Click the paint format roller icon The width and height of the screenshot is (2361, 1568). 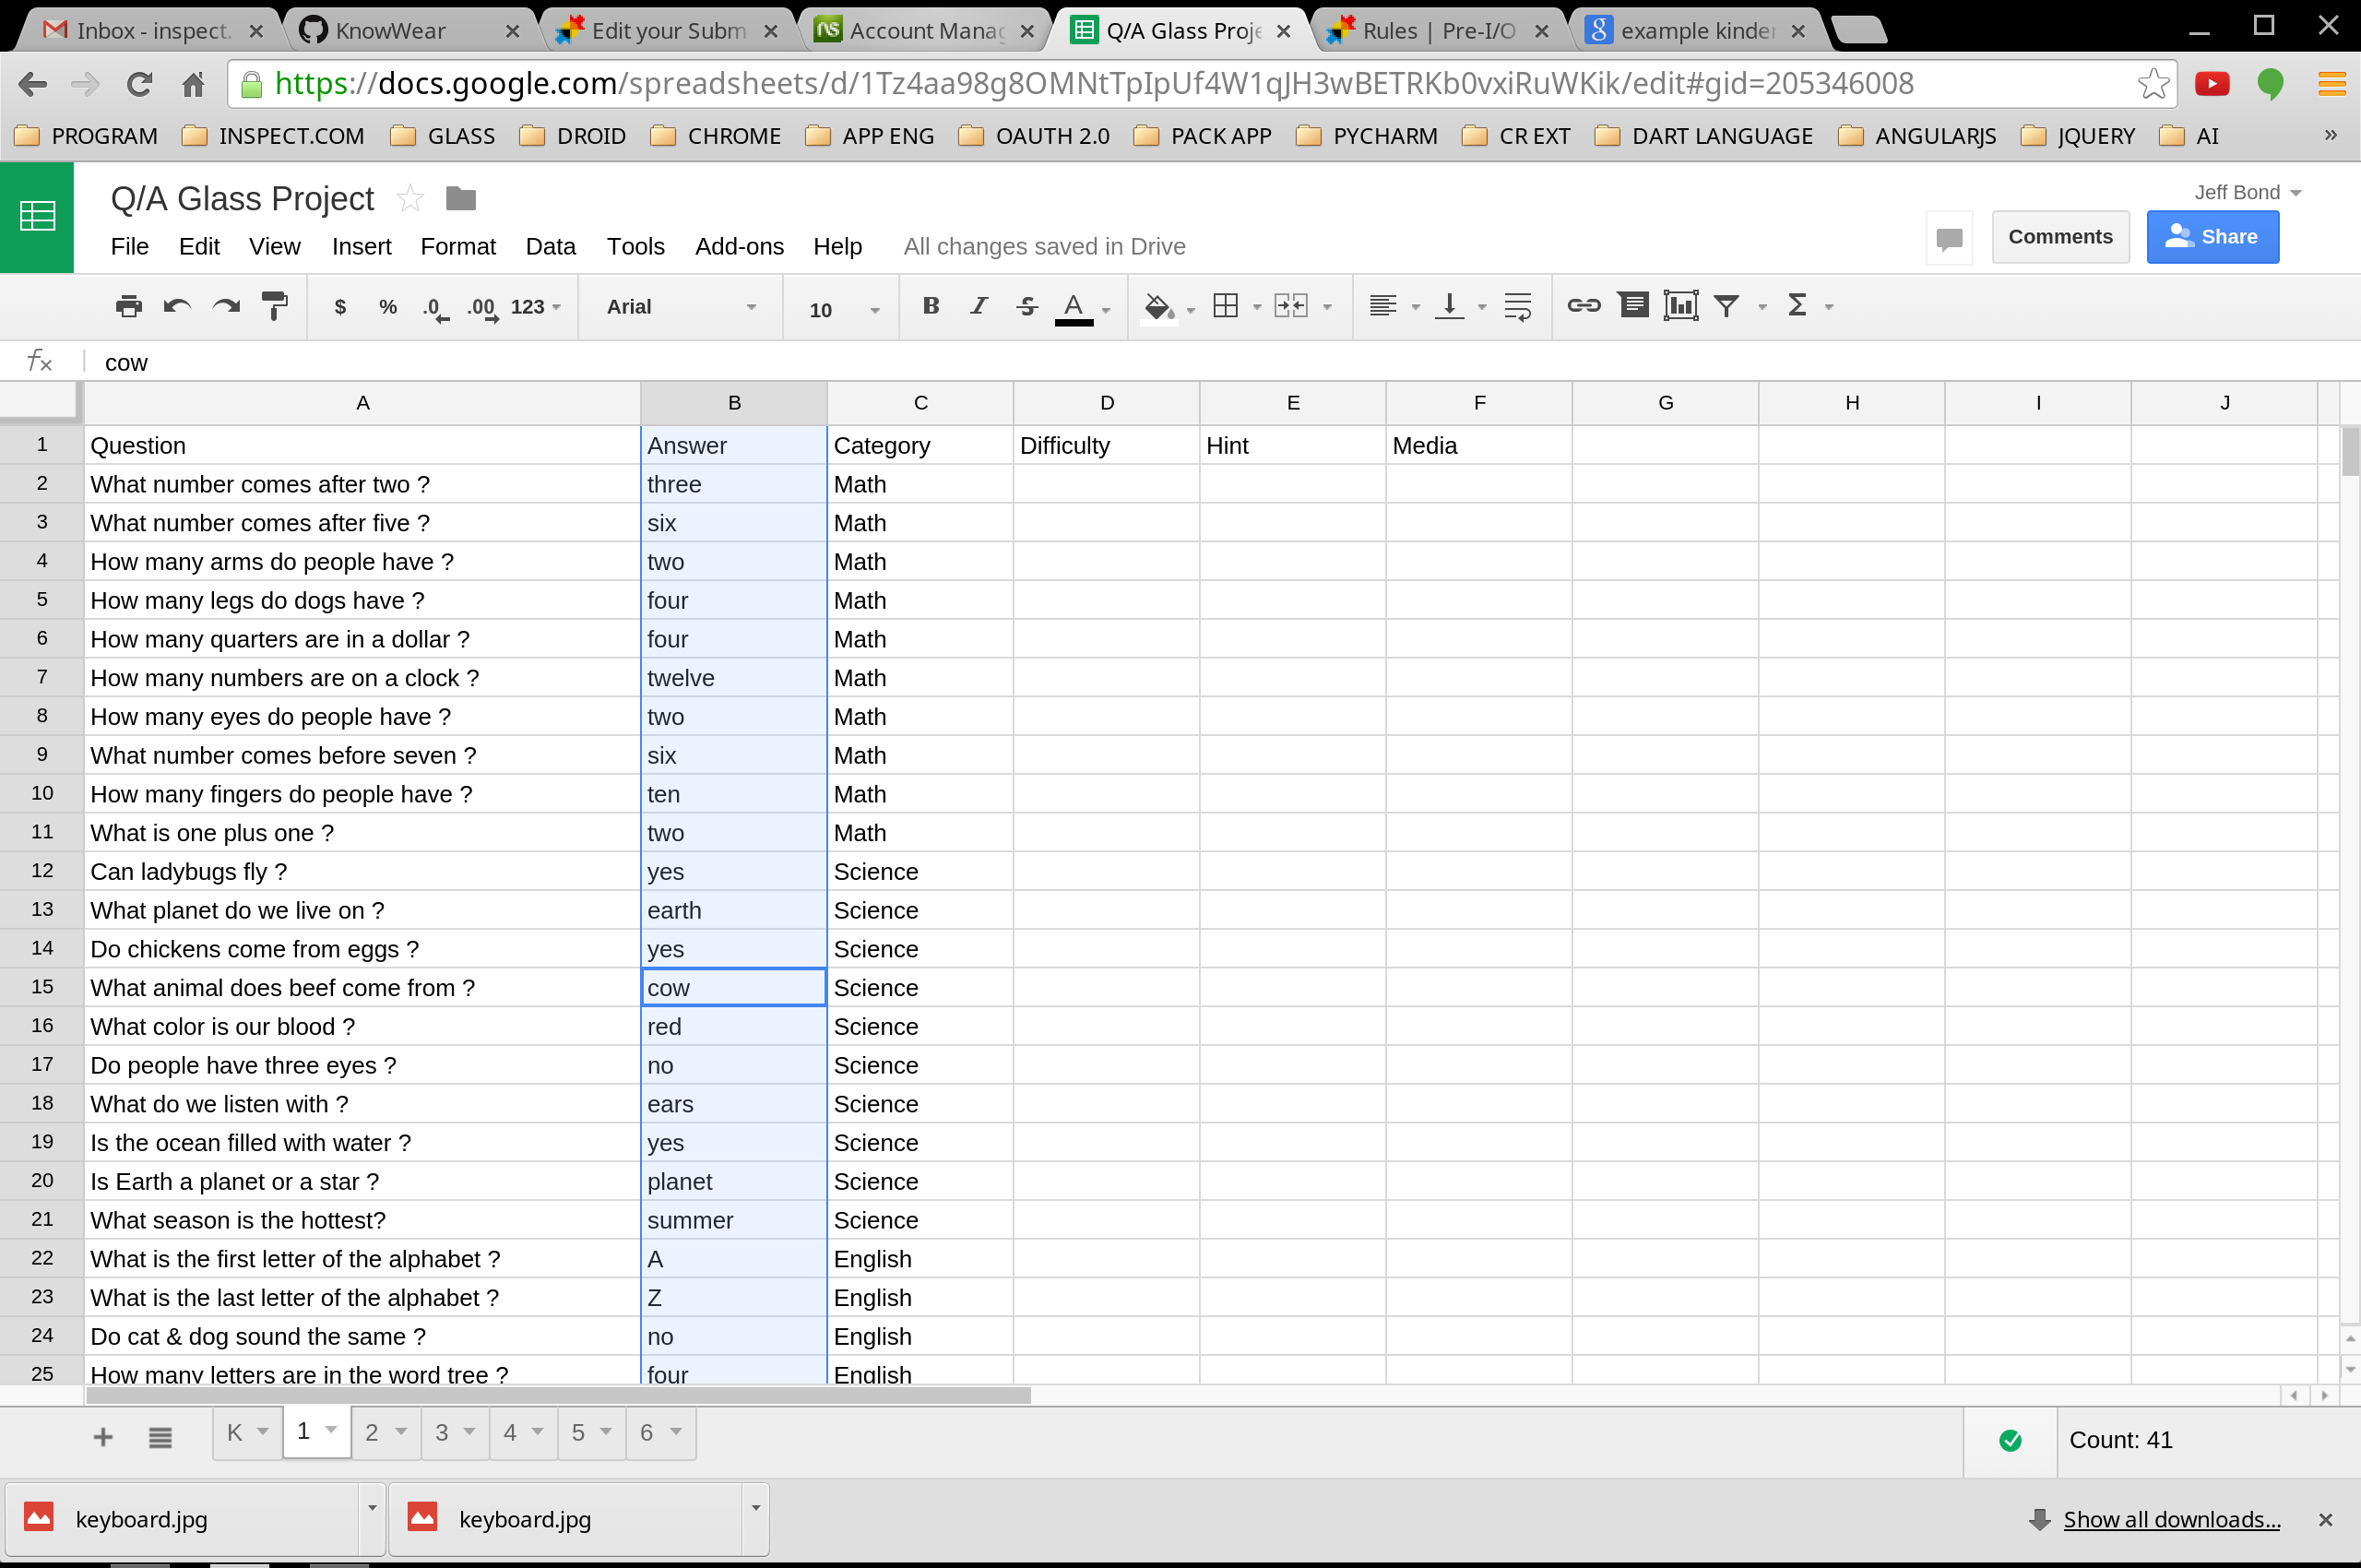coord(274,306)
